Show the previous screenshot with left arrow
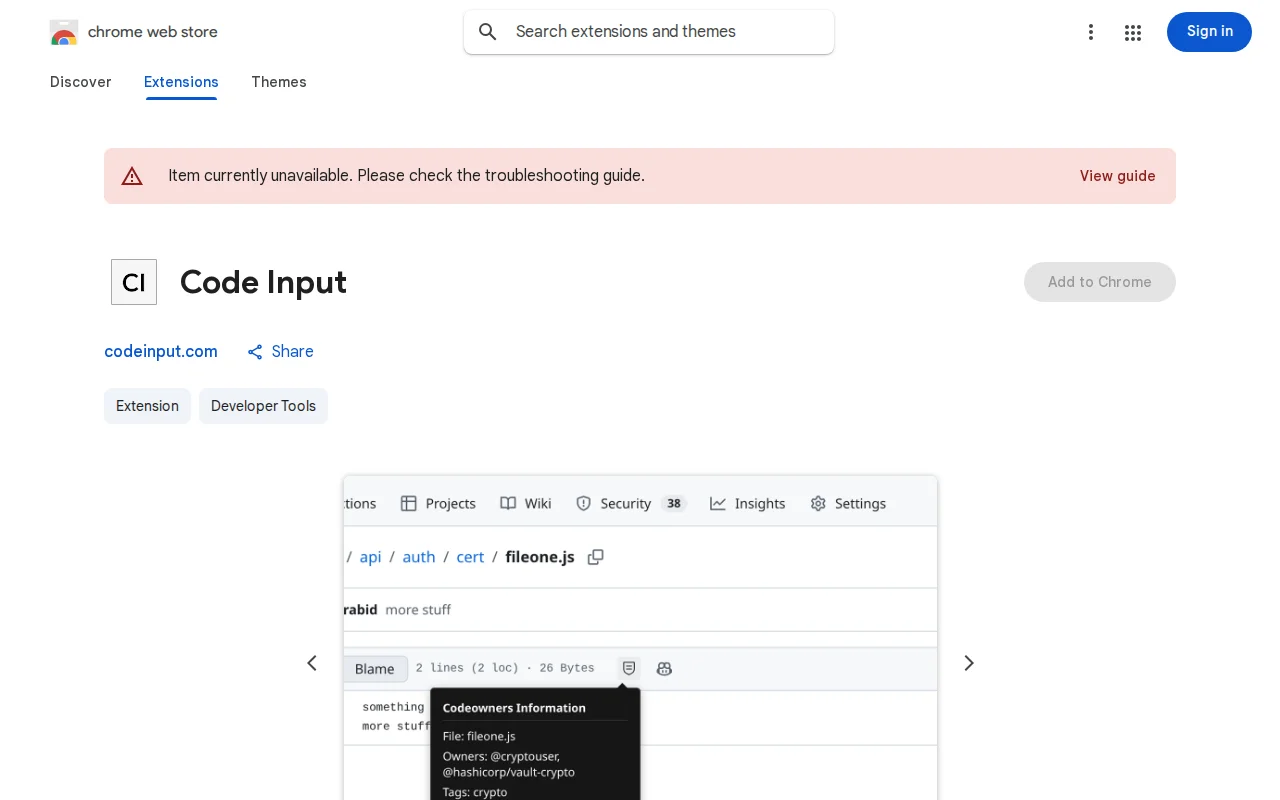 coord(312,663)
